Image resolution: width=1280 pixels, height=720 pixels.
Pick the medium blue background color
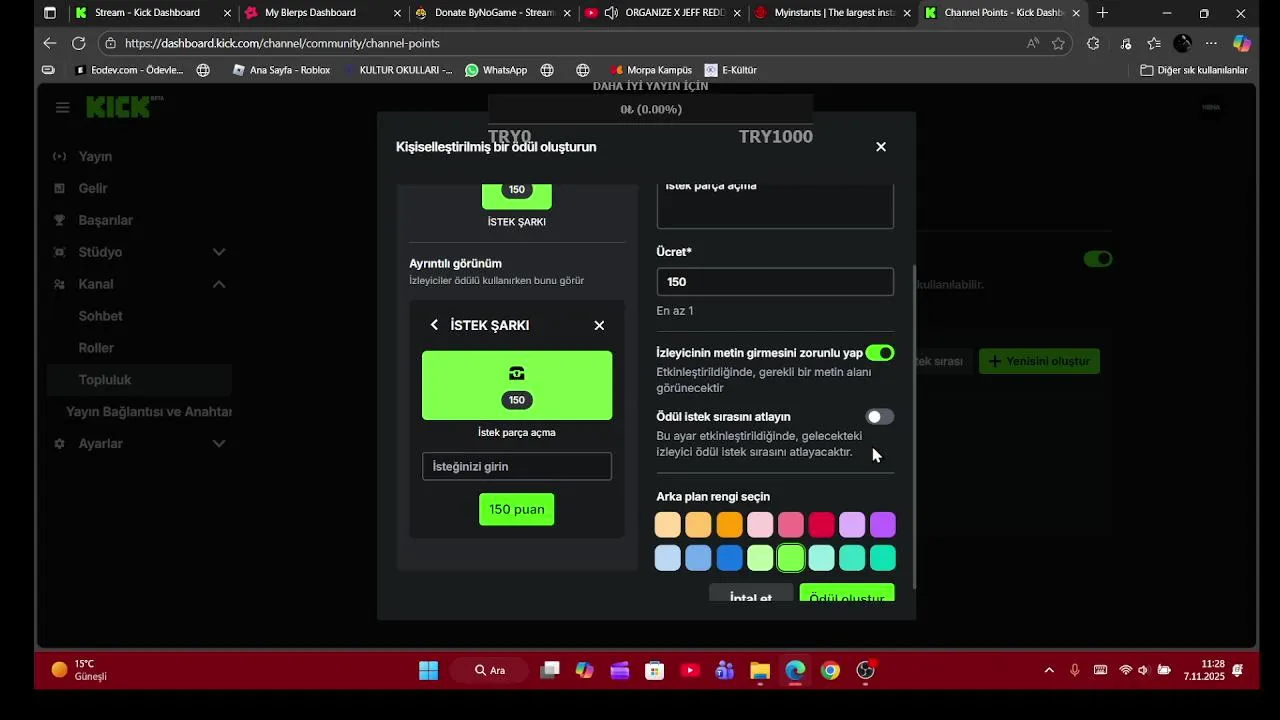[699, 558]
